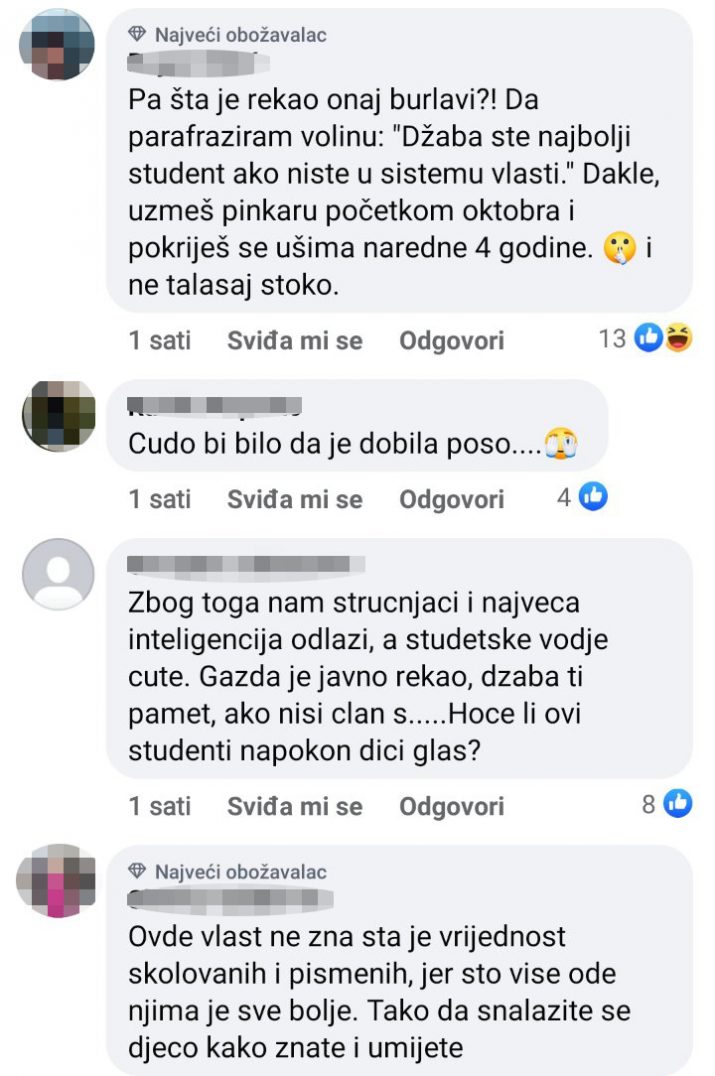Click the like reaction icon beside the count 8
This screenshot has width=715, height=1076.
tap(678, 803)
